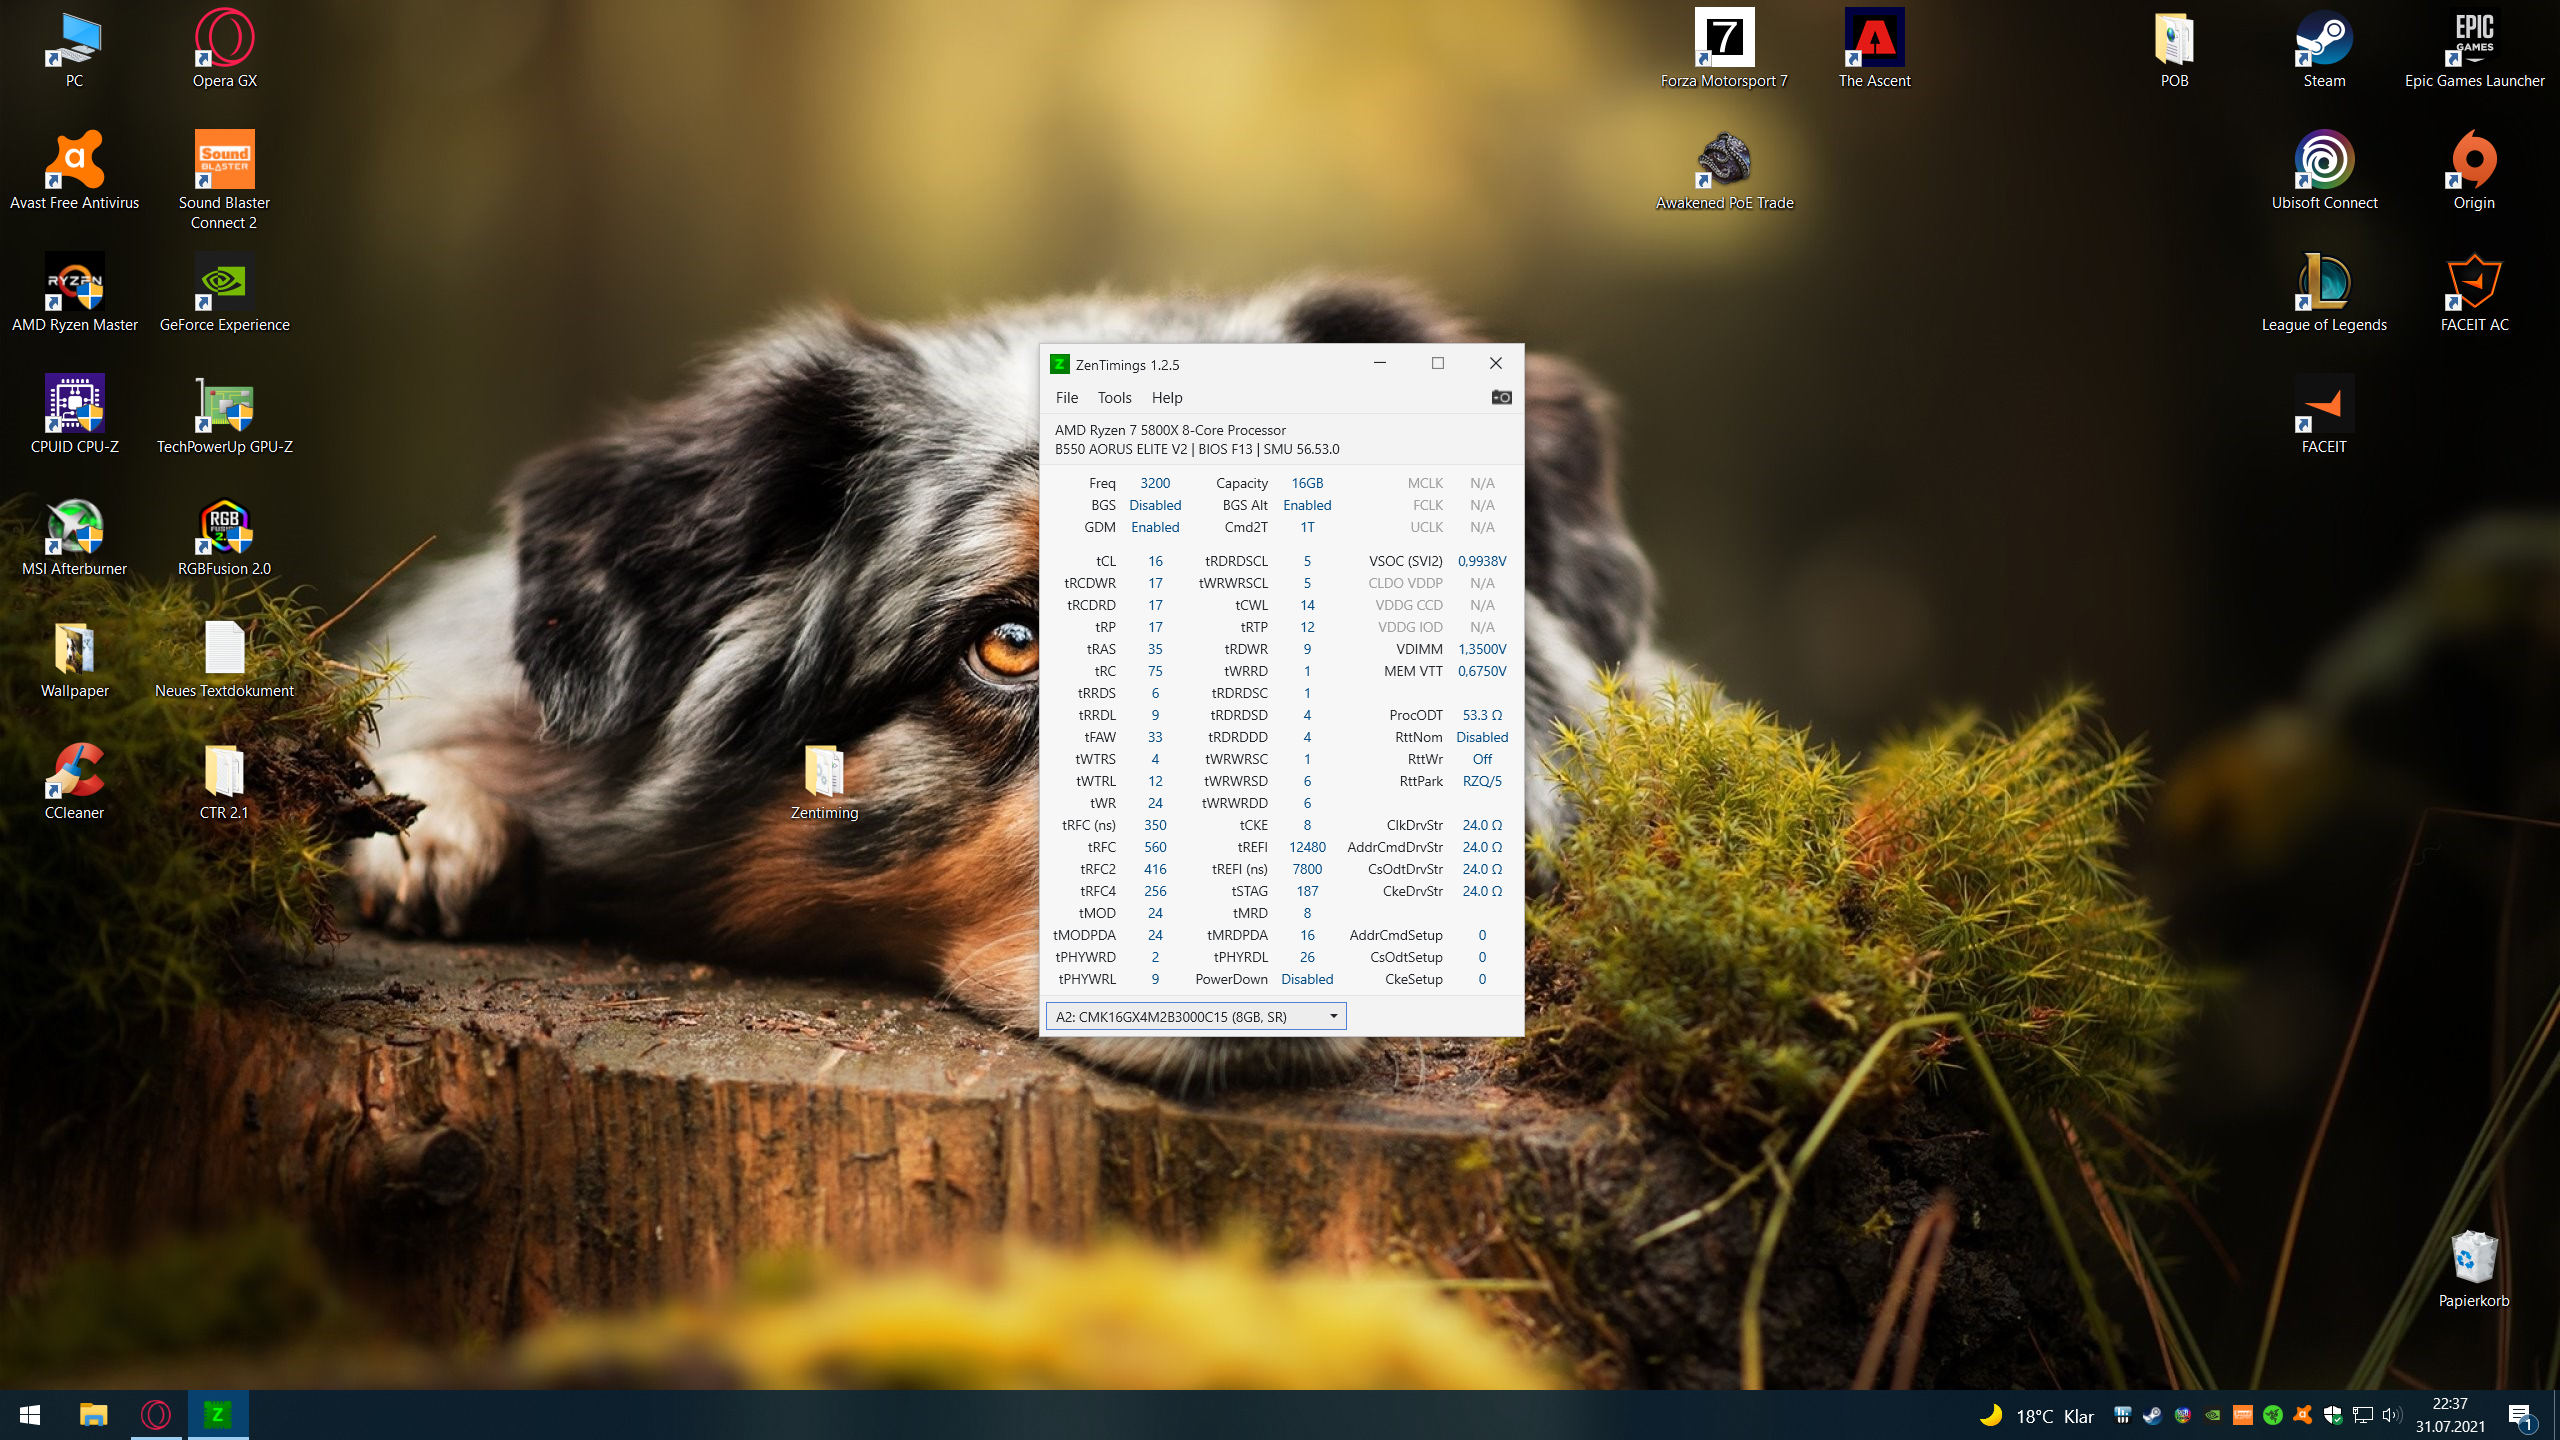Select the MSI Afterburner desktop icon
The image size is (2560, 1440).
tap(75, 527)
